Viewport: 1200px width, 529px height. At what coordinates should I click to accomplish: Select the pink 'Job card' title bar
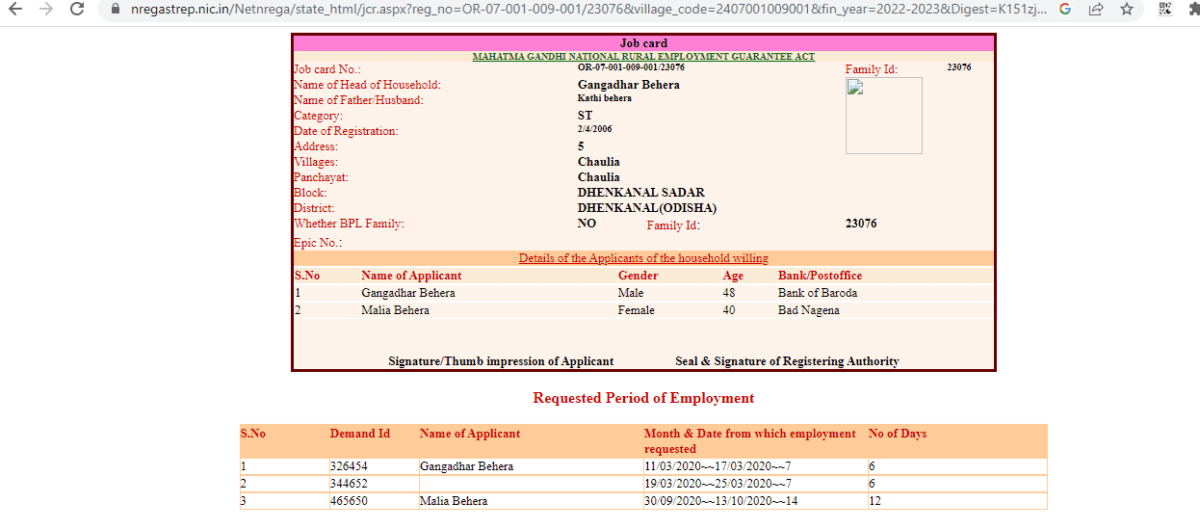(x=643, y=43)
